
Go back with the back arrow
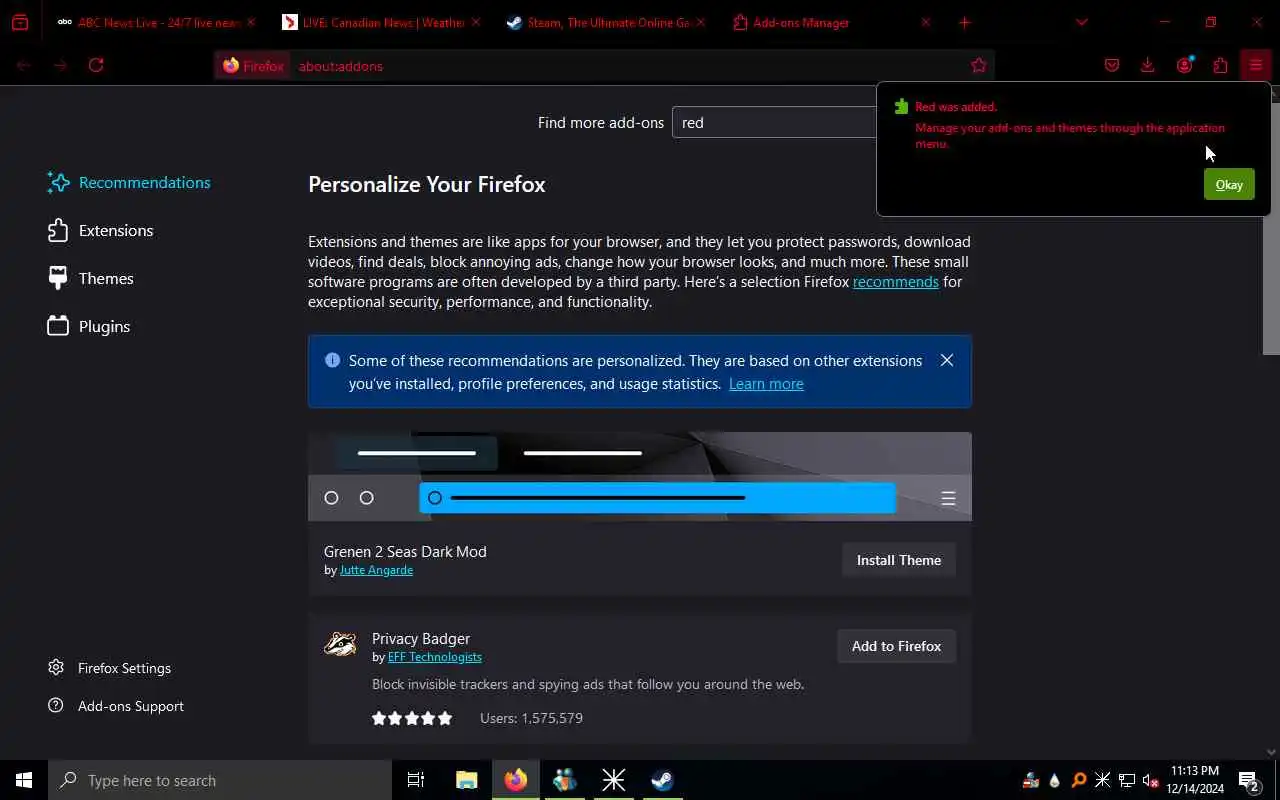(x=24, y=65)
